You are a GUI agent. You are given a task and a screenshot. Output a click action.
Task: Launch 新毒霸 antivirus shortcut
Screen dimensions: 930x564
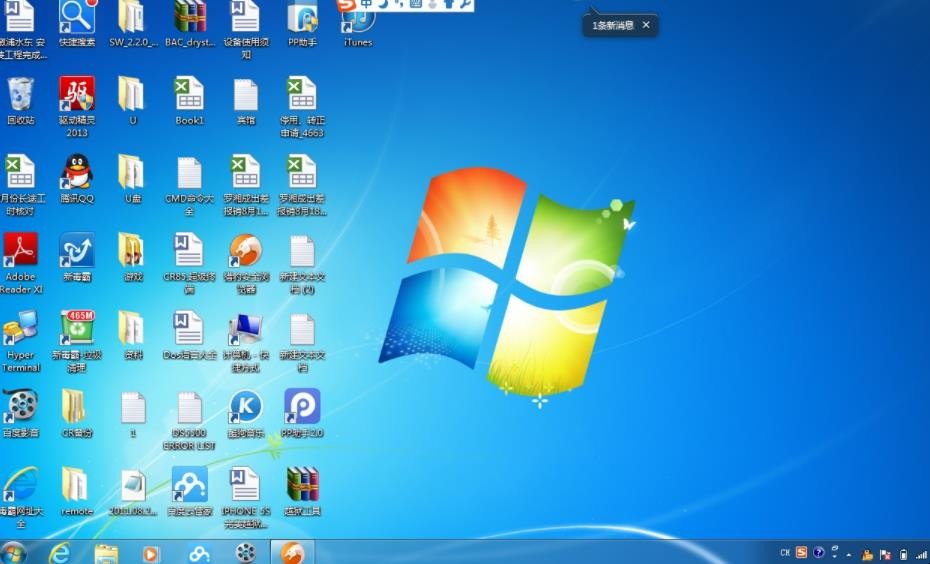(x=77, y=257)
